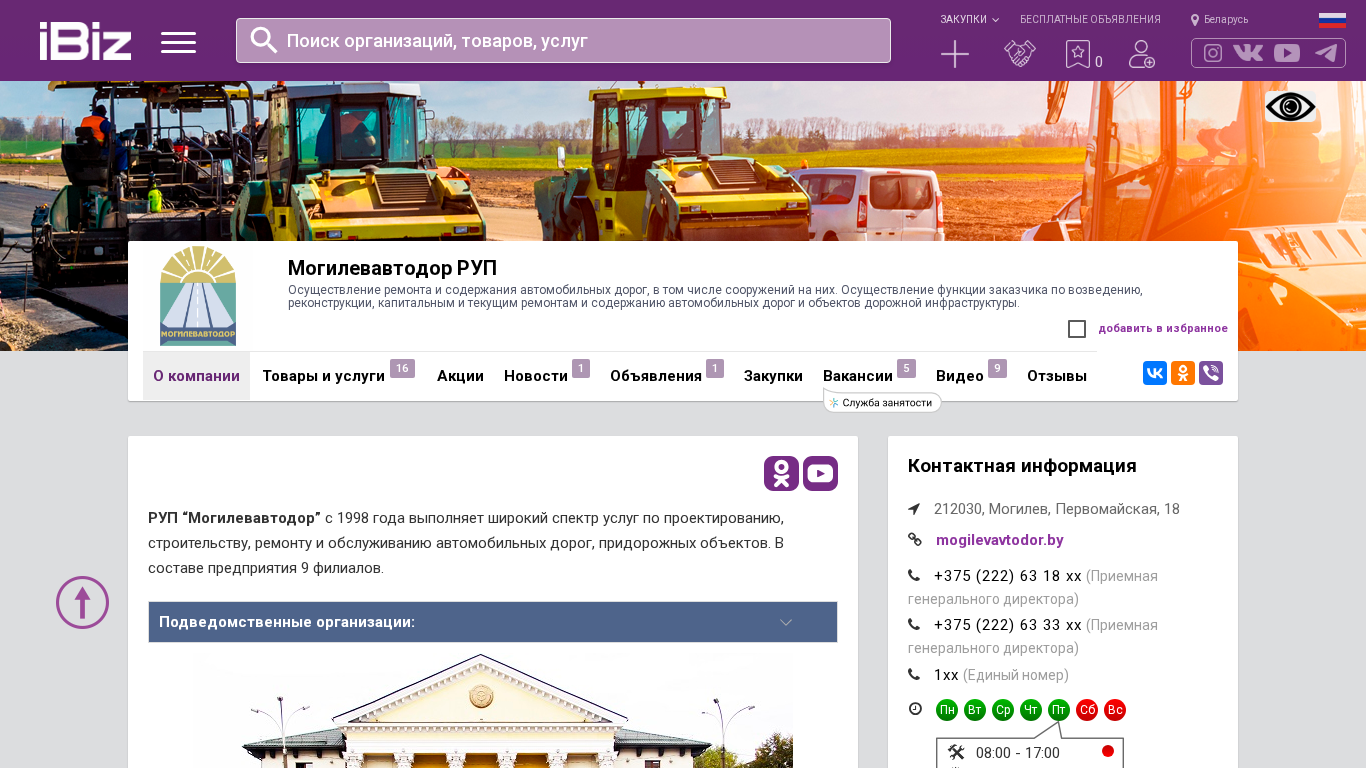Screen dimensions: 1366x768
Task: Open the 'Акции' tab
Action: tap(460, 376)
